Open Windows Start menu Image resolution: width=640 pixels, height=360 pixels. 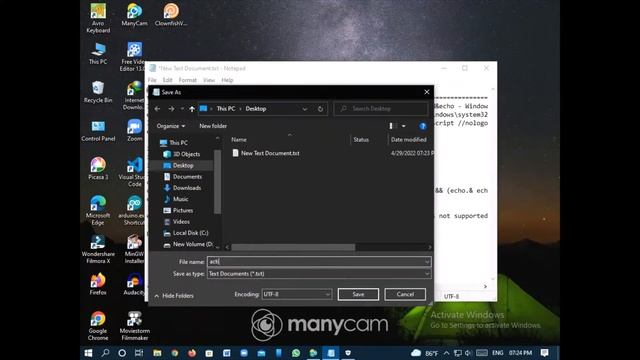coord(88,353)
